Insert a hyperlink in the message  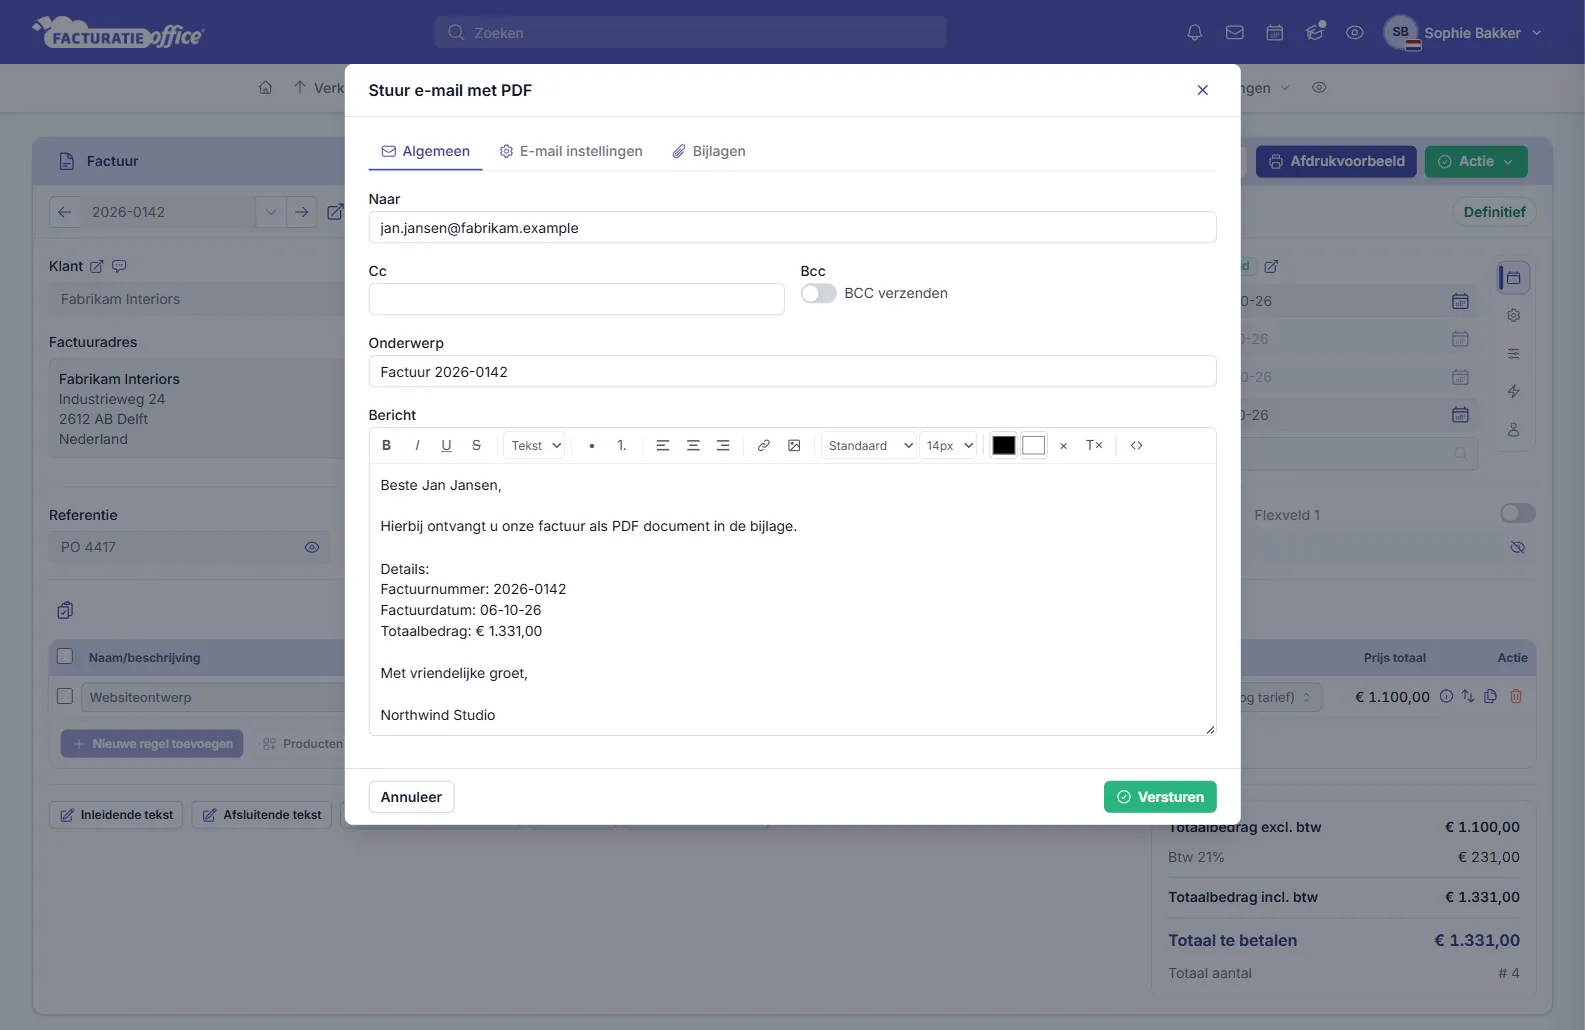tap(764, 446)
